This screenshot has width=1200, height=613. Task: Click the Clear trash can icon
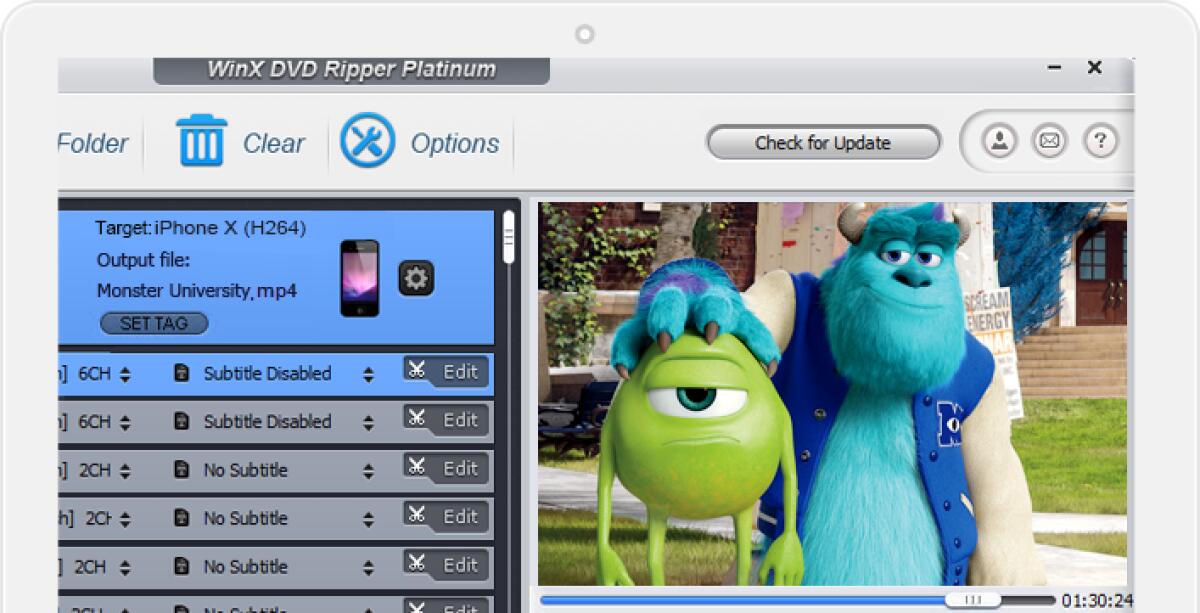pos(201,141)
